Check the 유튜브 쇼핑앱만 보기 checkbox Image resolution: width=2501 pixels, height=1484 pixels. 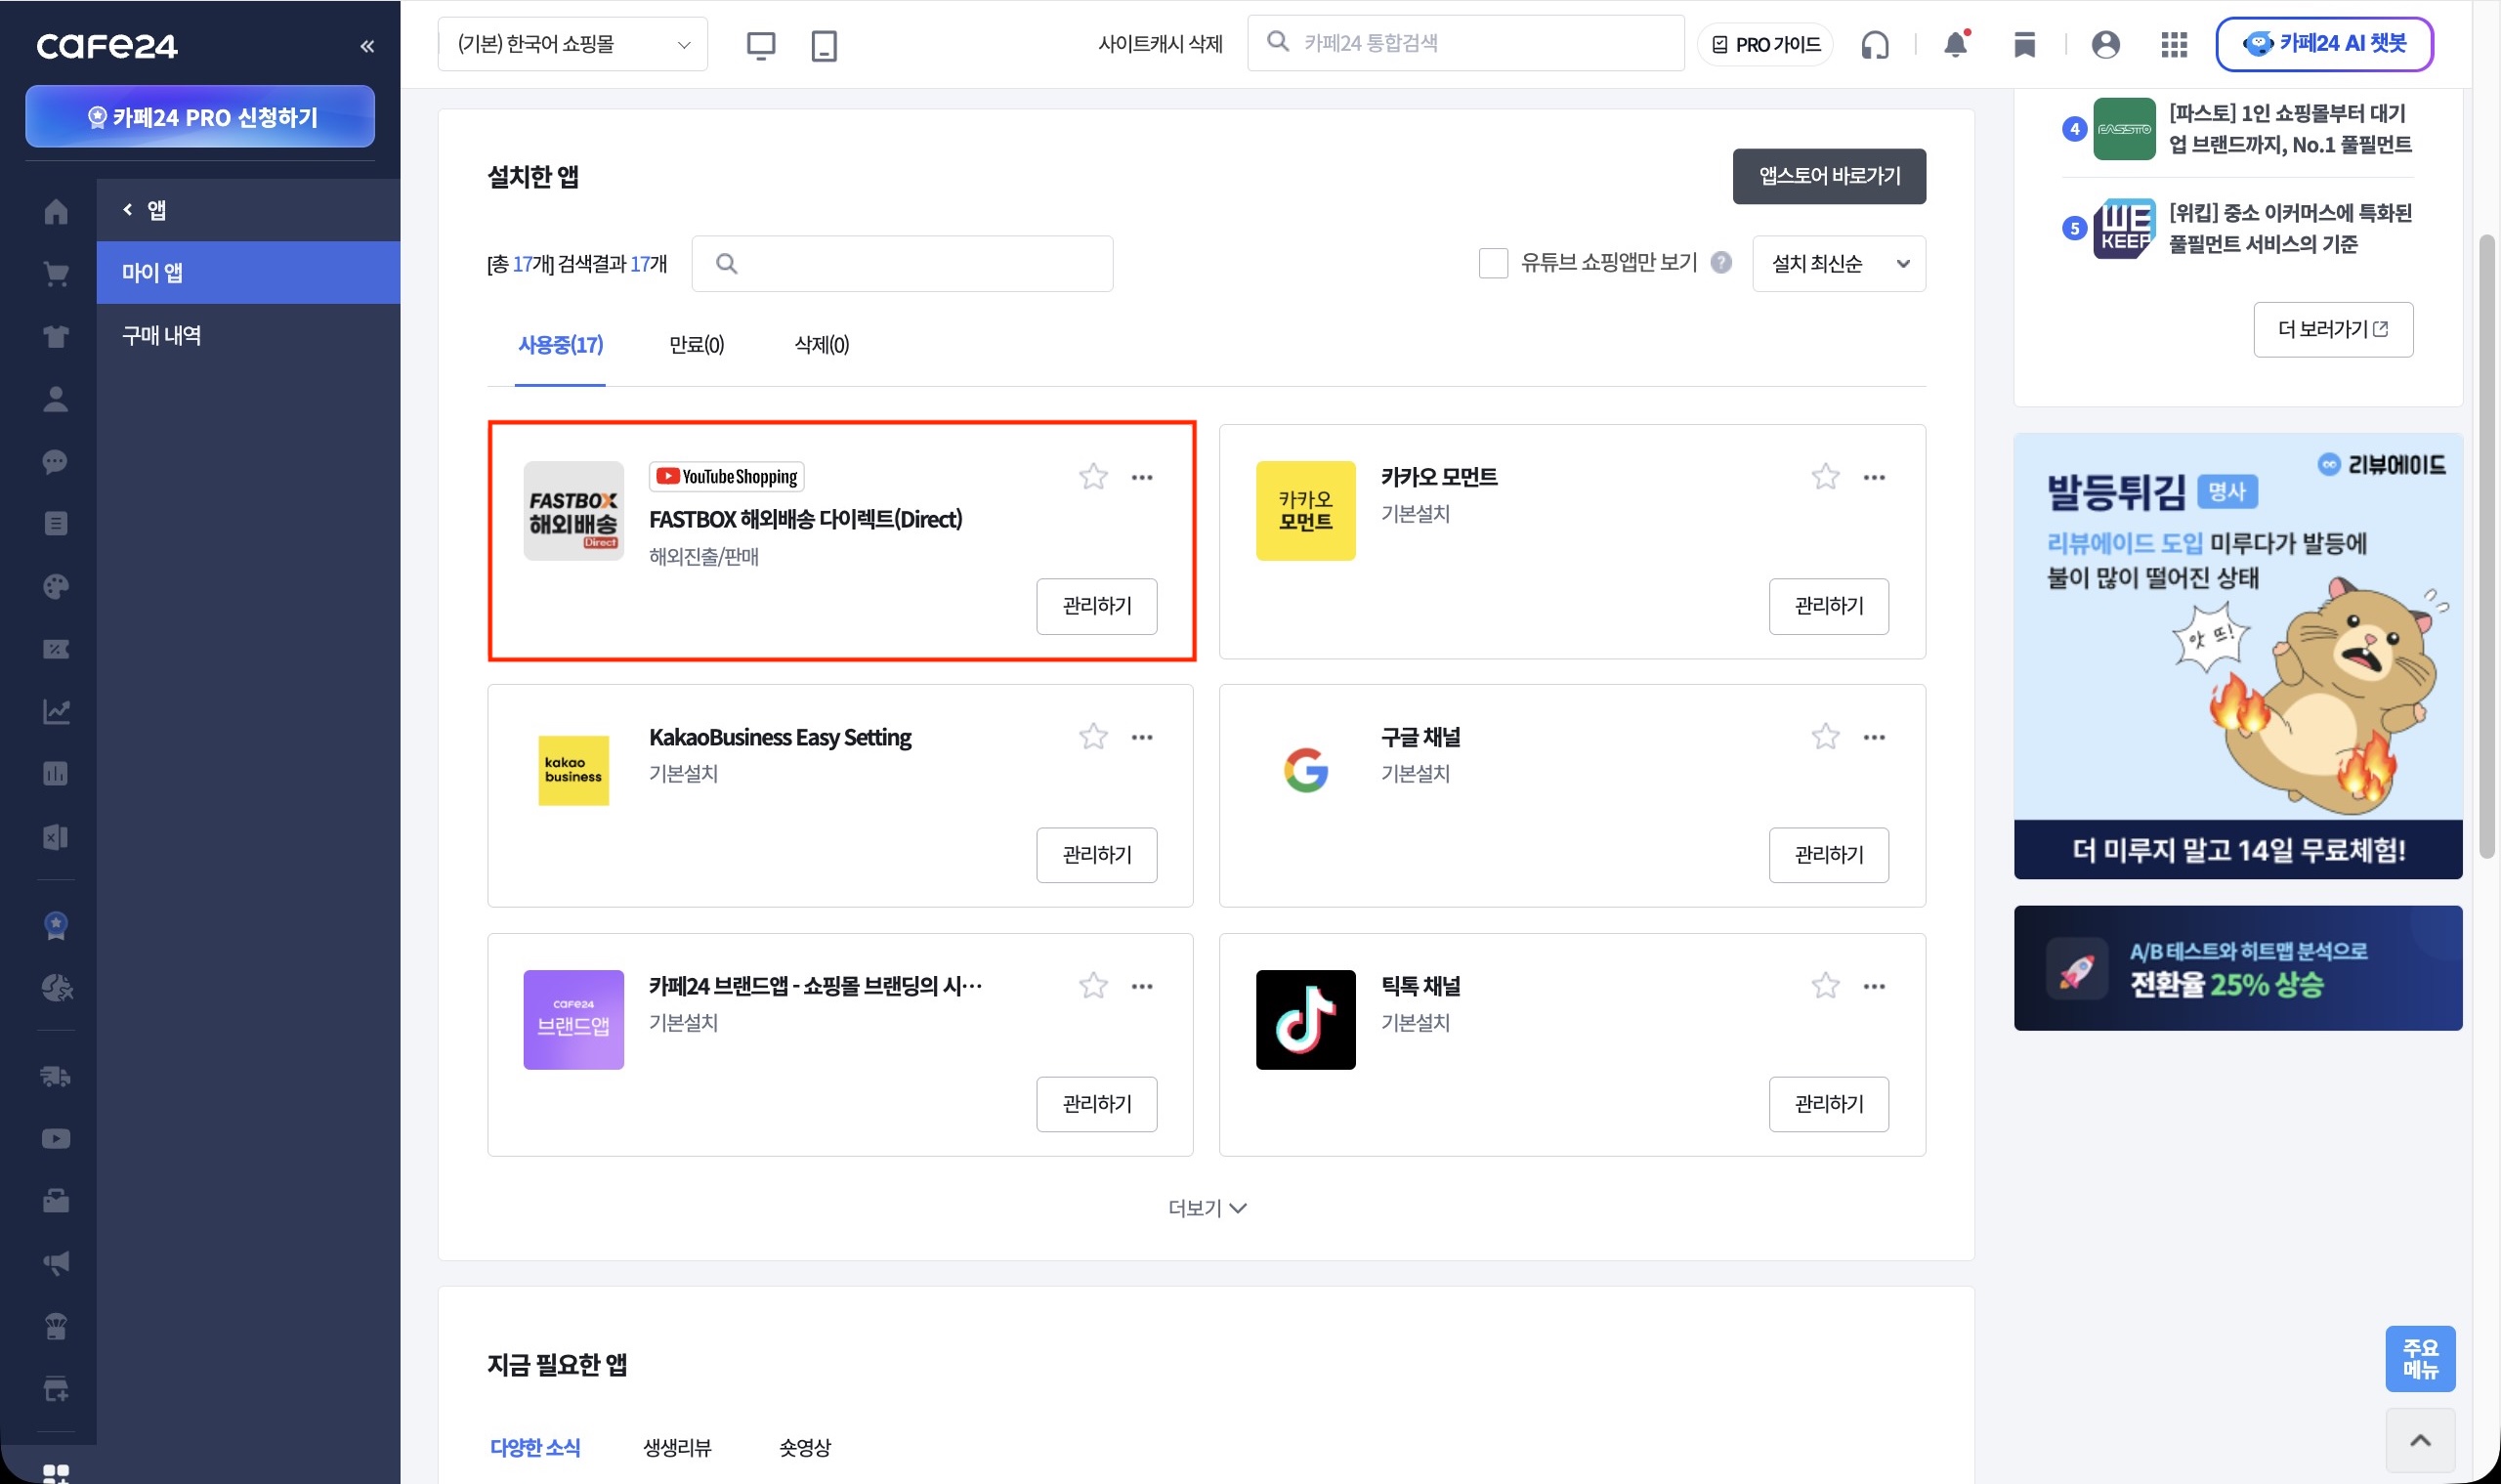click(1493, 263)
